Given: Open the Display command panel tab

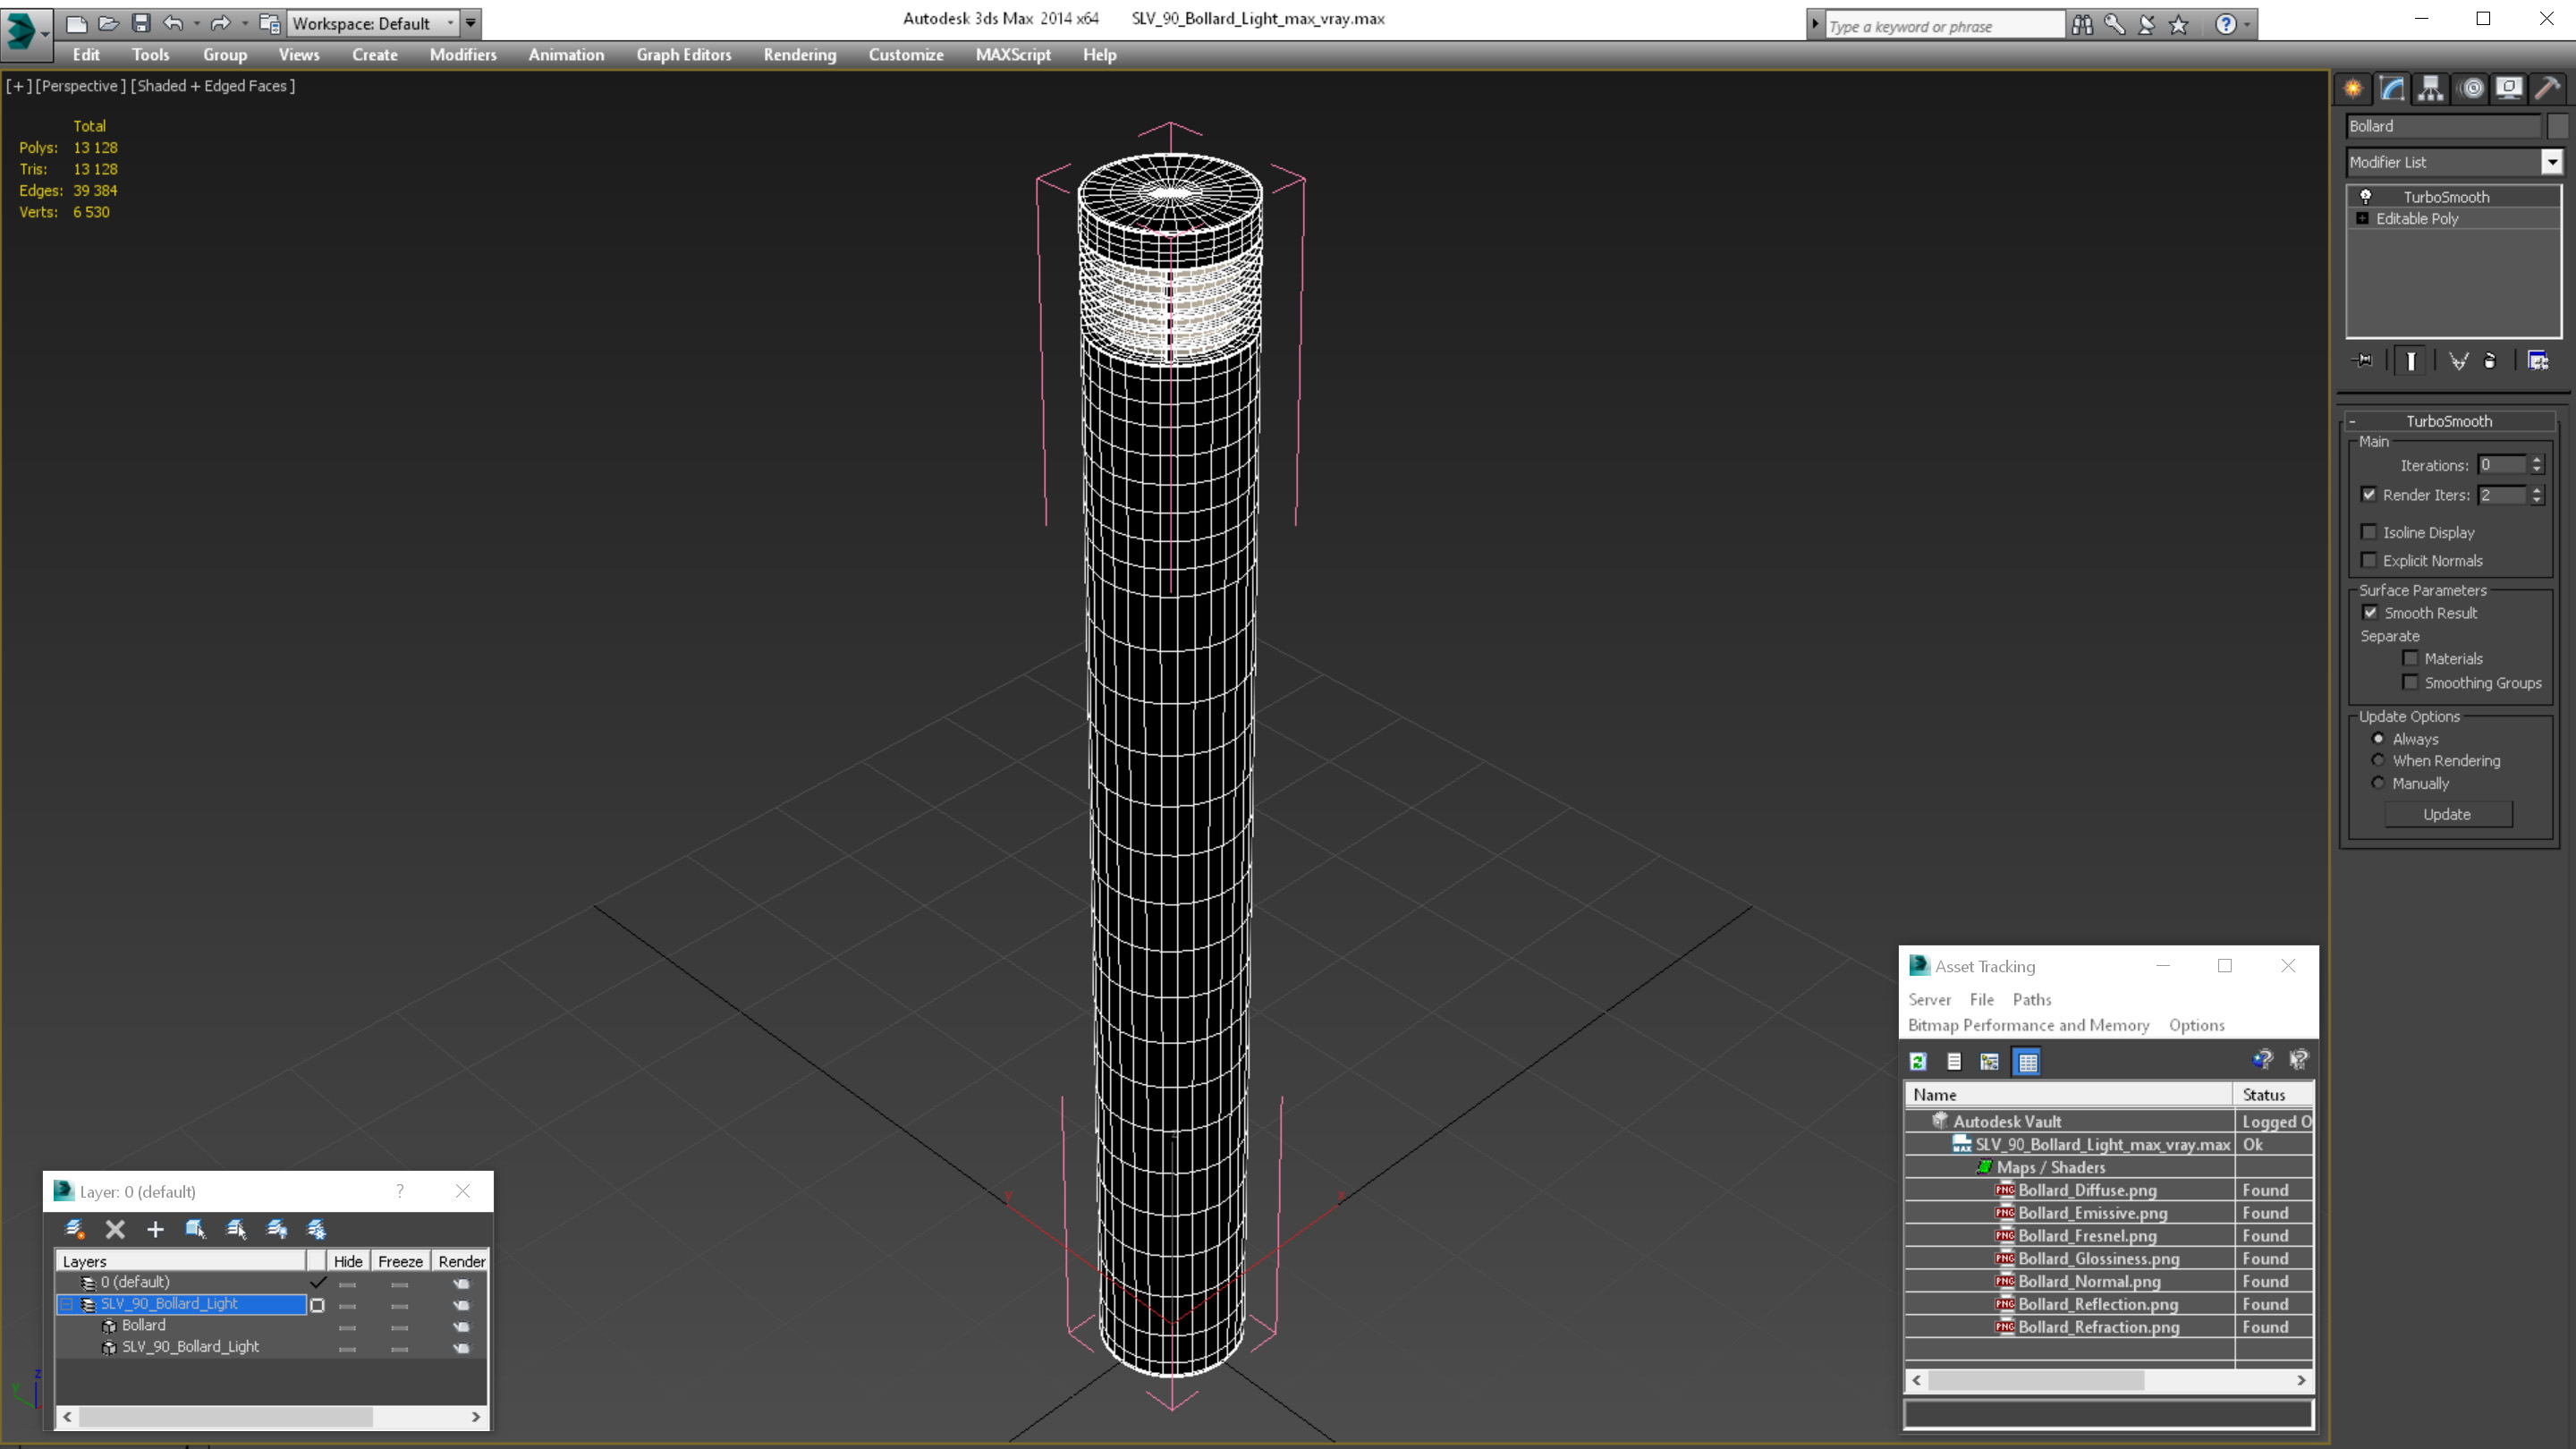Looking at the screenshot, I should click(x=2509, y=88).
